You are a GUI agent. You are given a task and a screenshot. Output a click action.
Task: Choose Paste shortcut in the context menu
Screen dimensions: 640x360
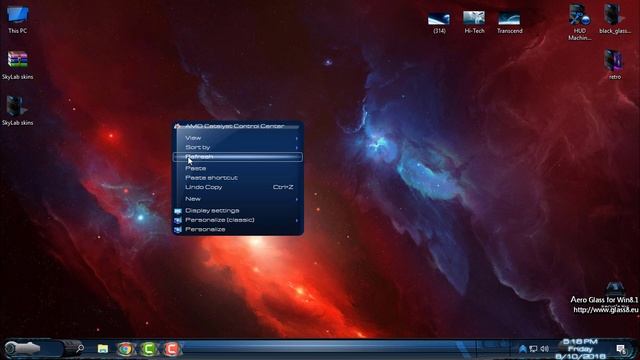click(238, 178)
